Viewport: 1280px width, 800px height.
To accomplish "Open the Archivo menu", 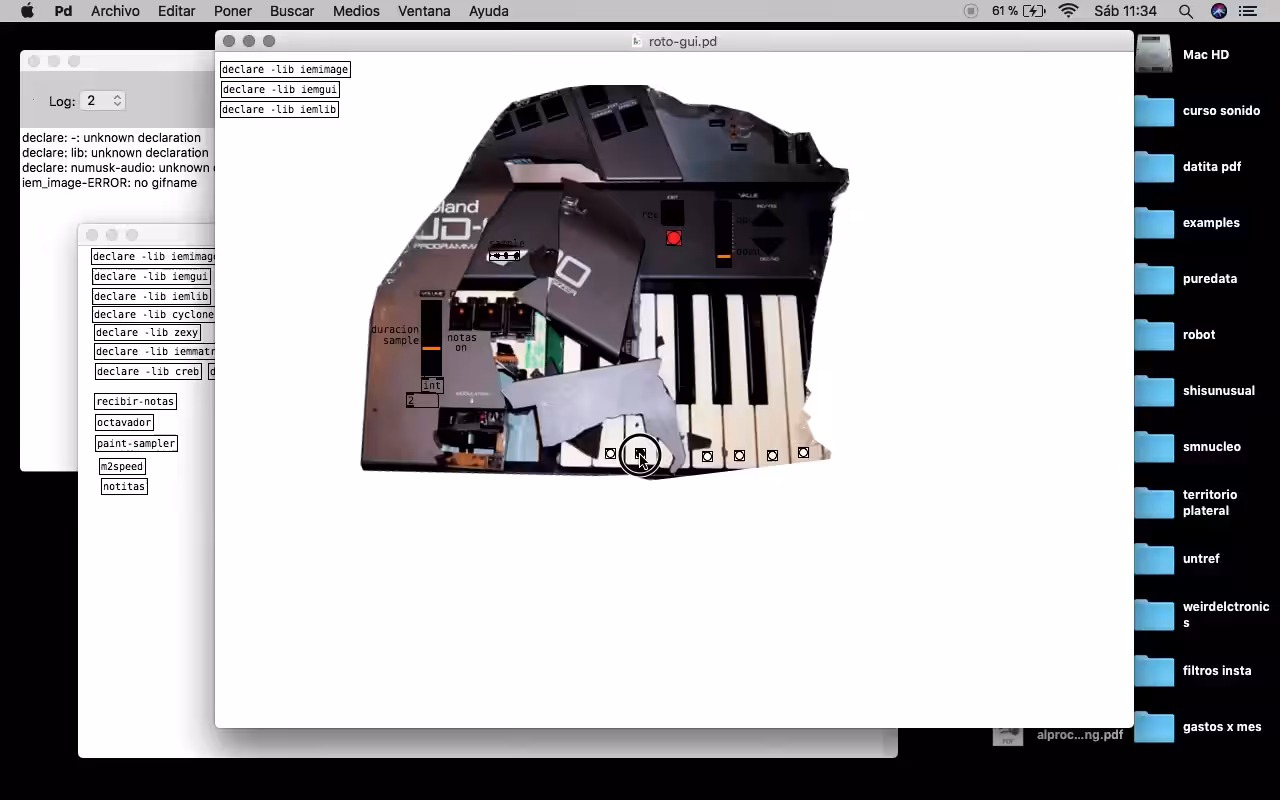I will tap(115, 11).
